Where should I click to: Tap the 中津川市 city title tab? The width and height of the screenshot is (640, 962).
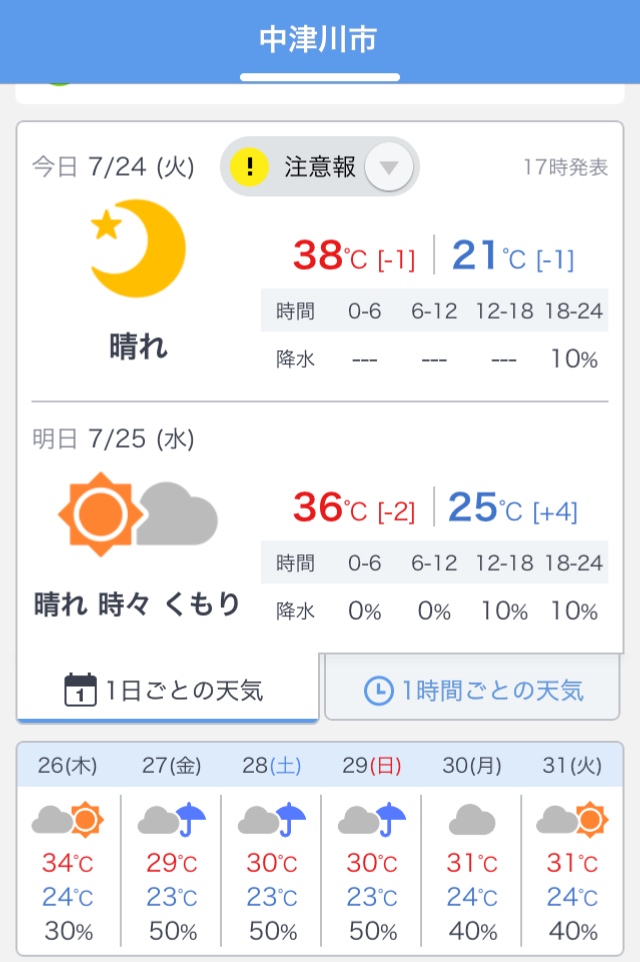[318, 39]
